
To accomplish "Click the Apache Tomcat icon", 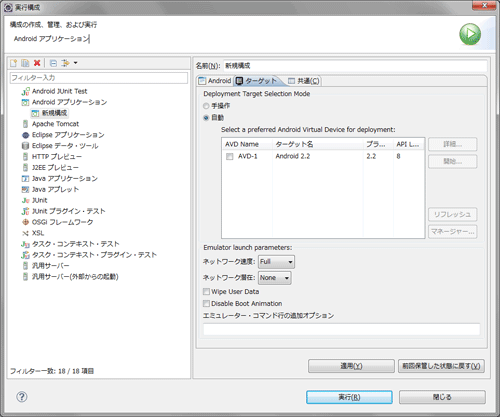I will click(25, 124).
